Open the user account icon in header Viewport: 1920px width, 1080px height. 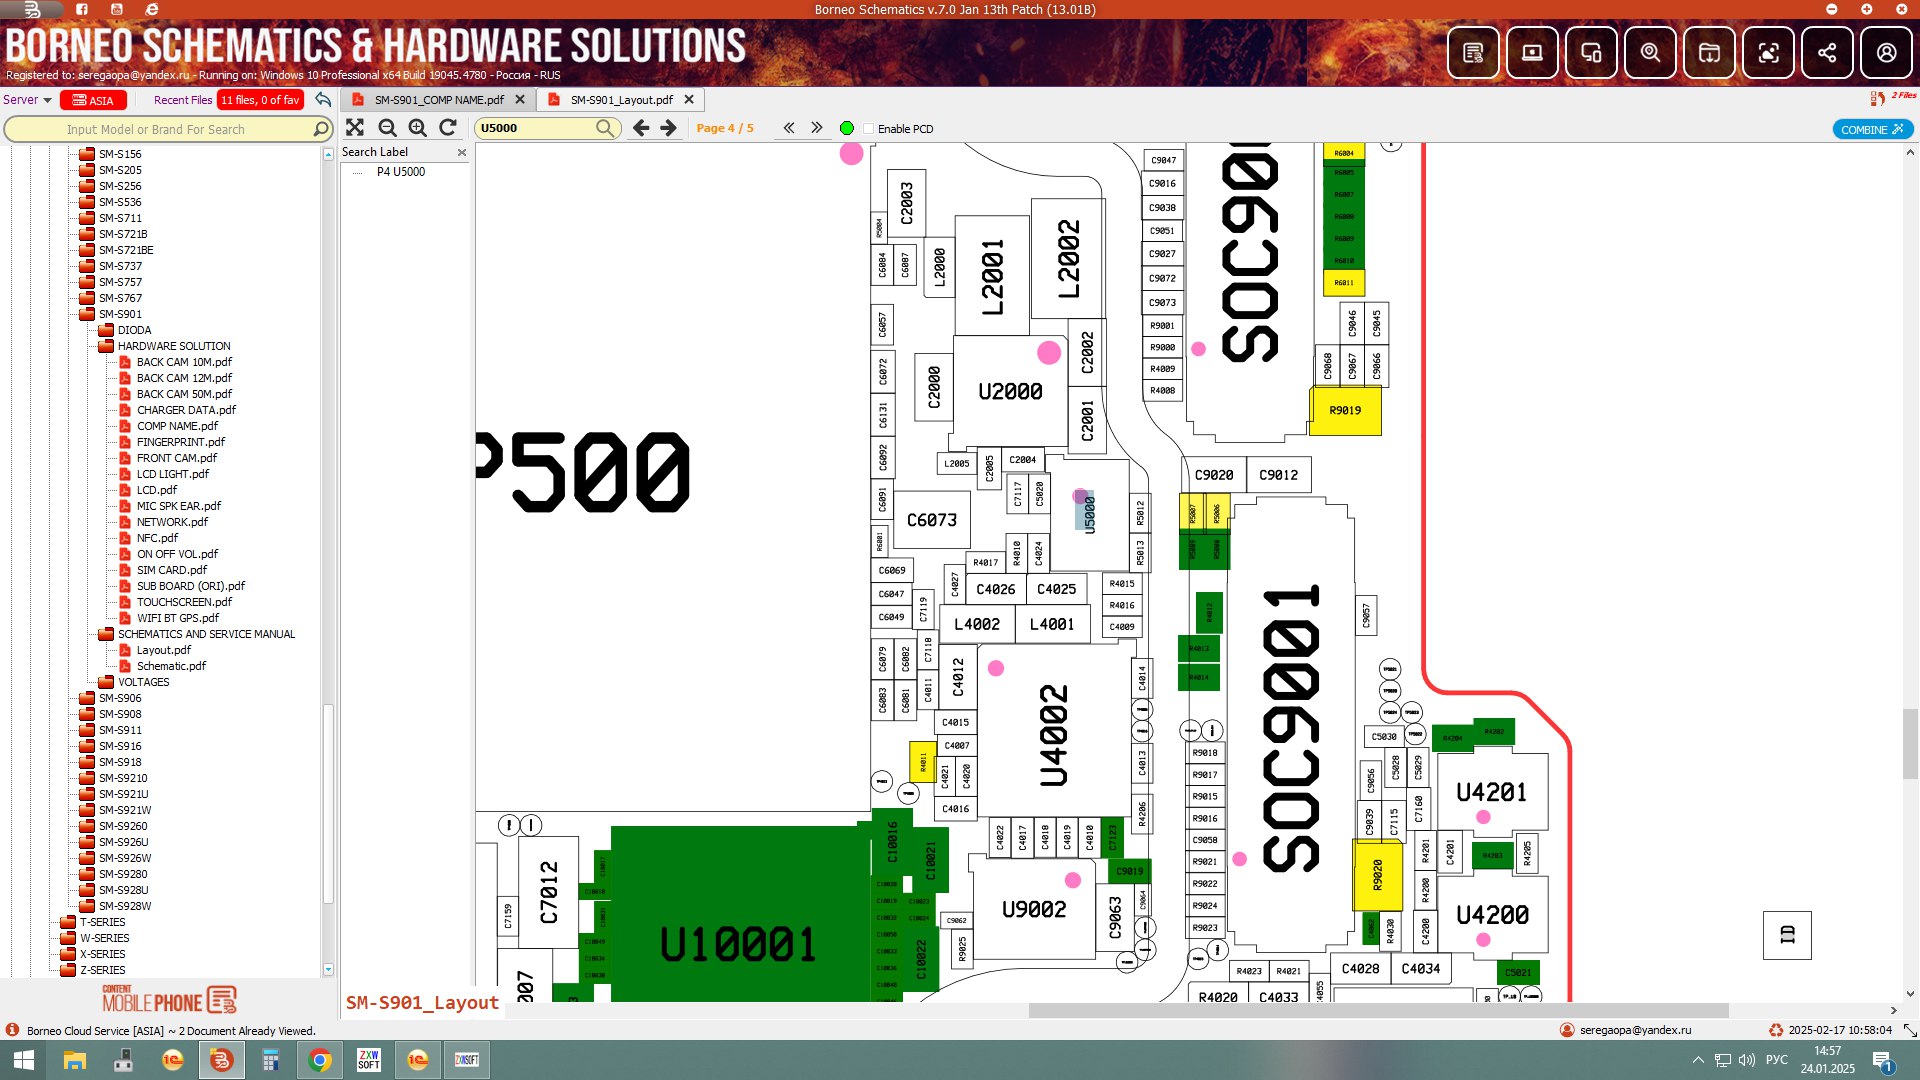1886,53
